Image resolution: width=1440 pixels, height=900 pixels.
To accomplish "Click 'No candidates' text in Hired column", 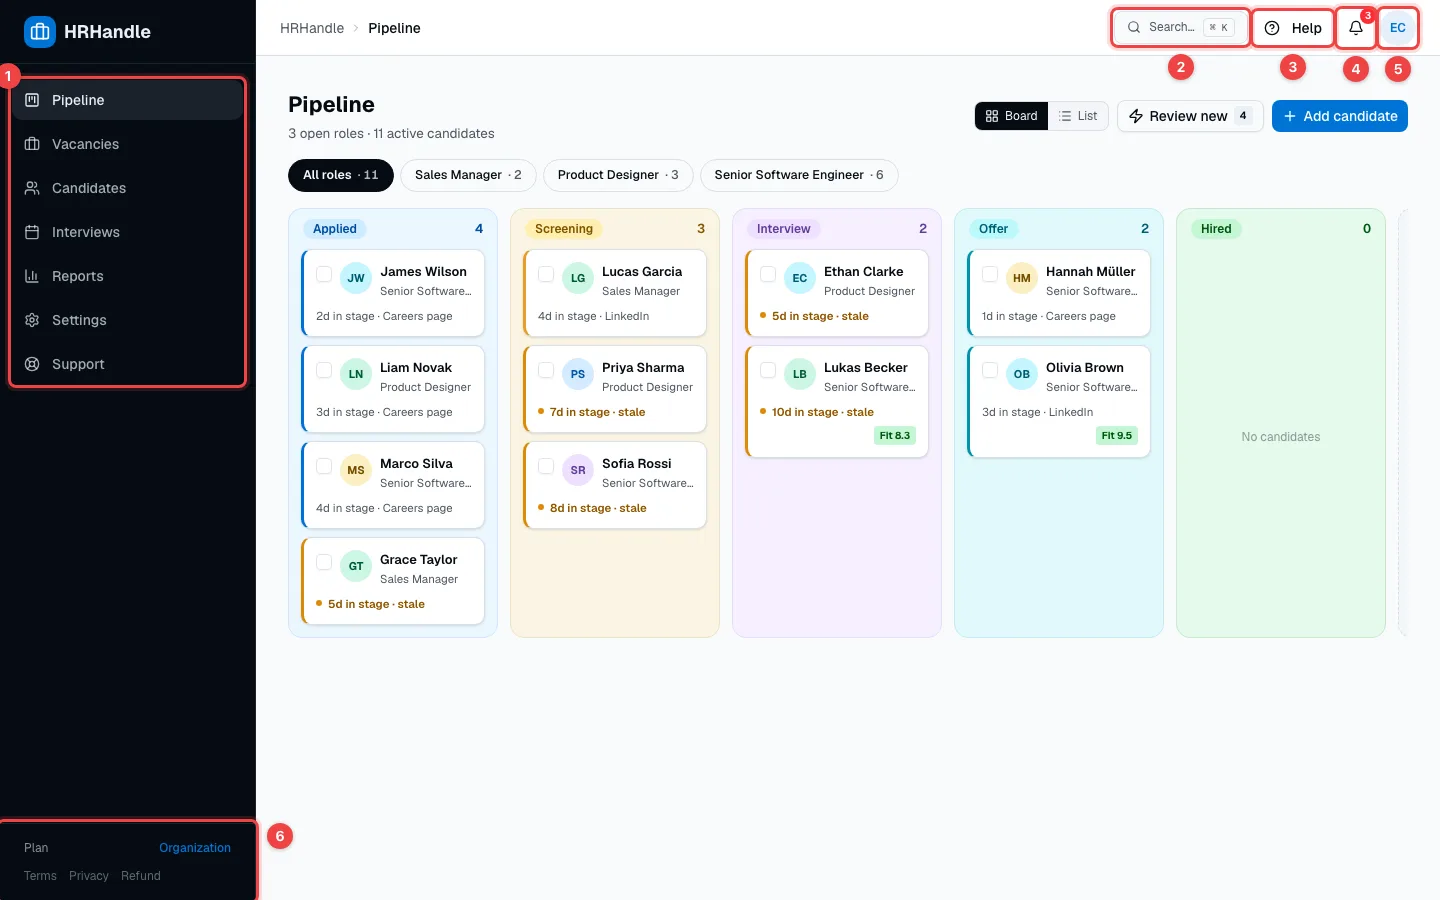I will [1281, 437].
